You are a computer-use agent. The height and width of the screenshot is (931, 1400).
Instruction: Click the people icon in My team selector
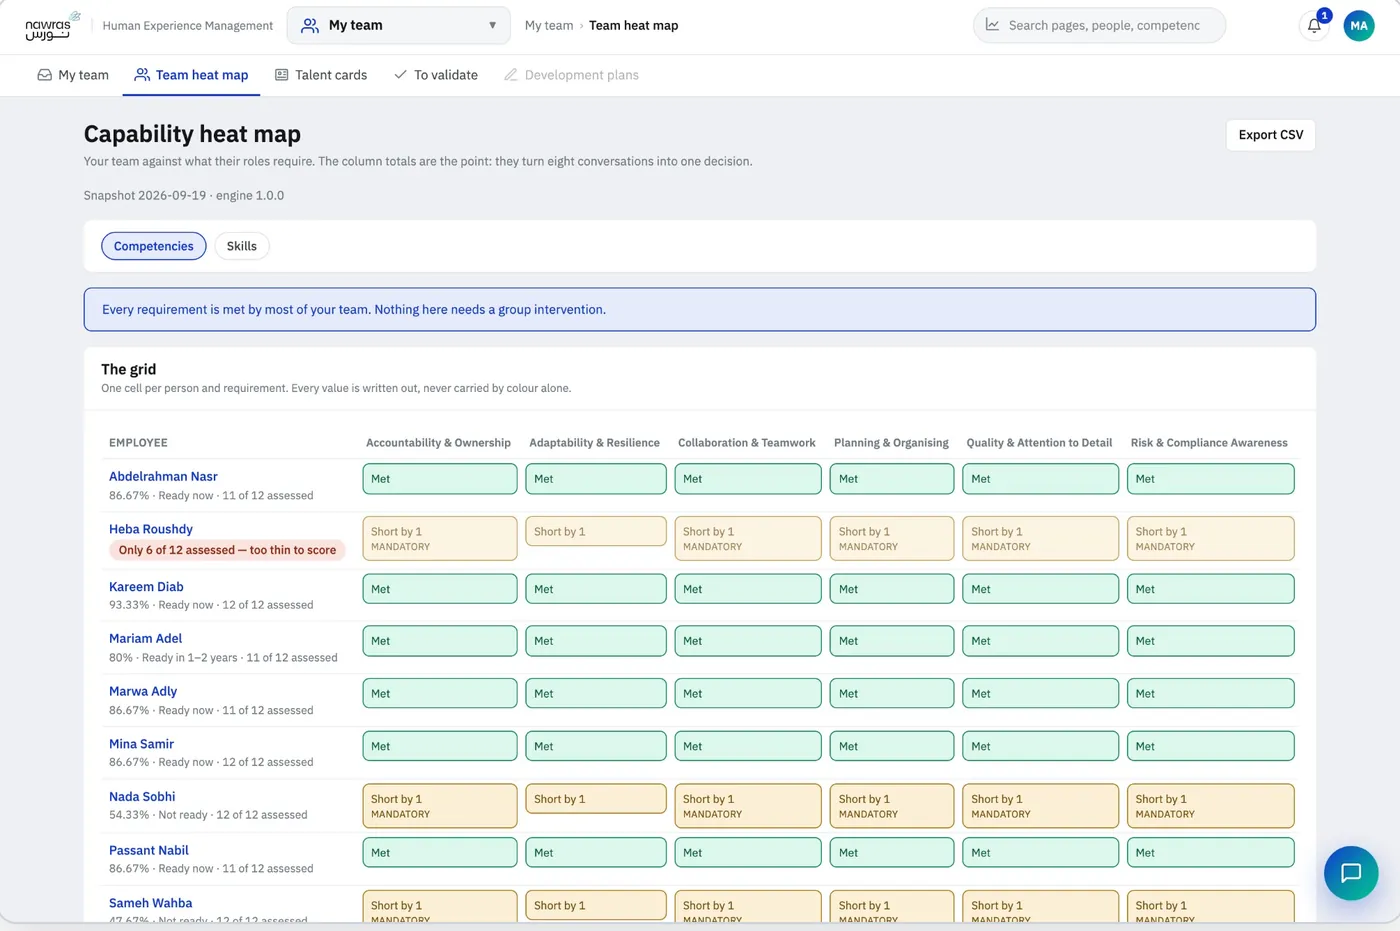310,25
